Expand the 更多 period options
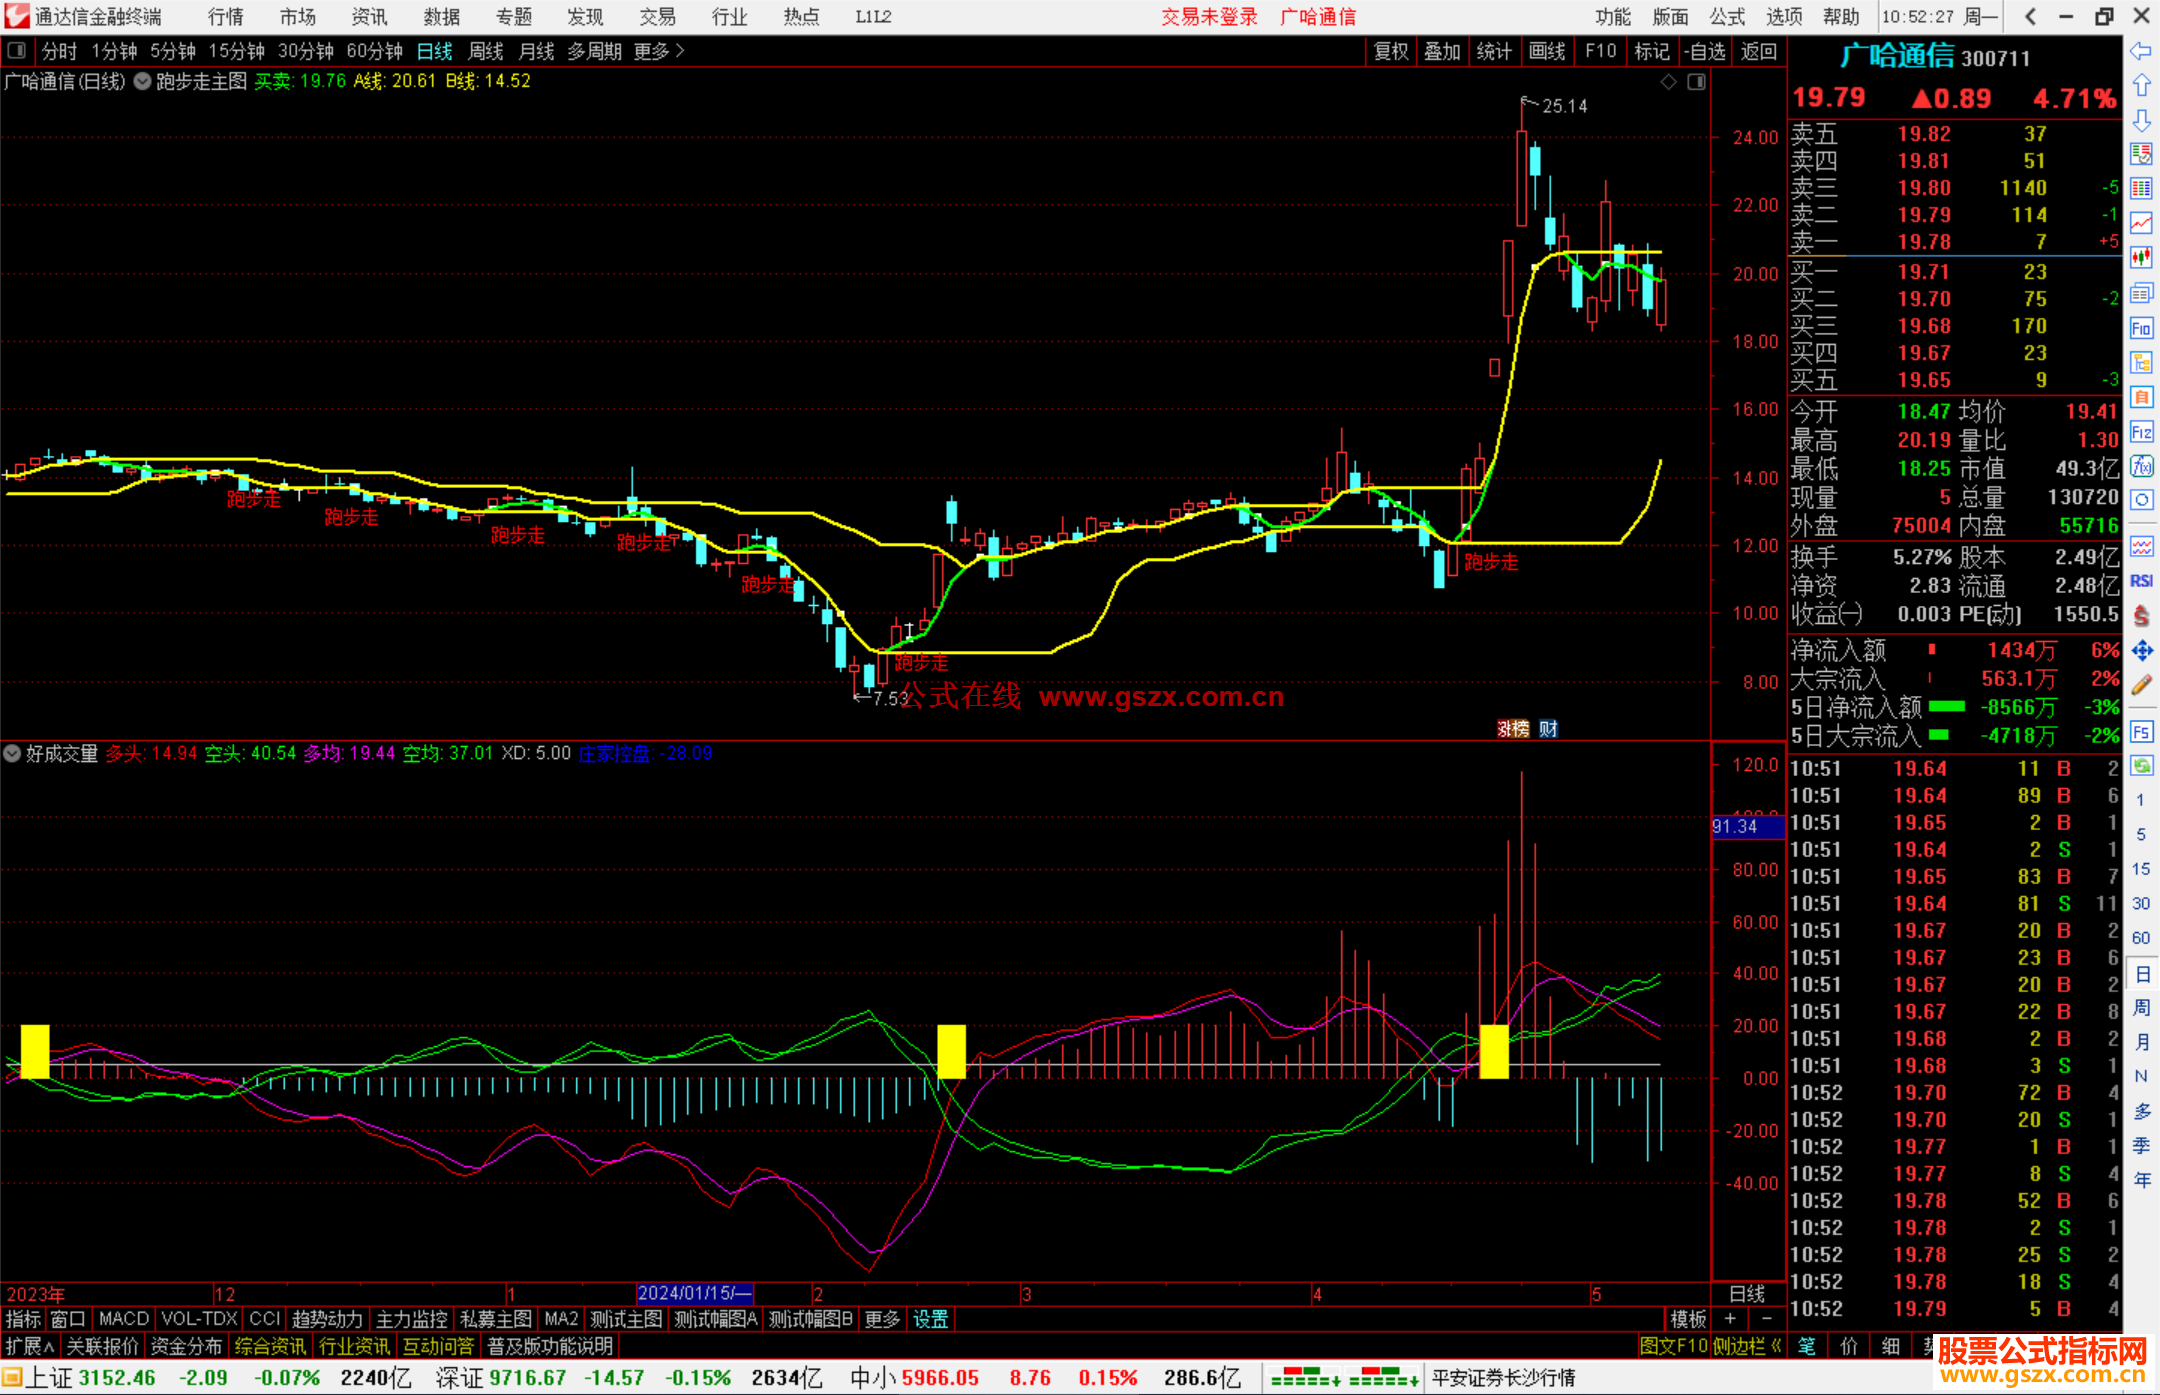This screenshot has height=1395, width=2160. 658,51
